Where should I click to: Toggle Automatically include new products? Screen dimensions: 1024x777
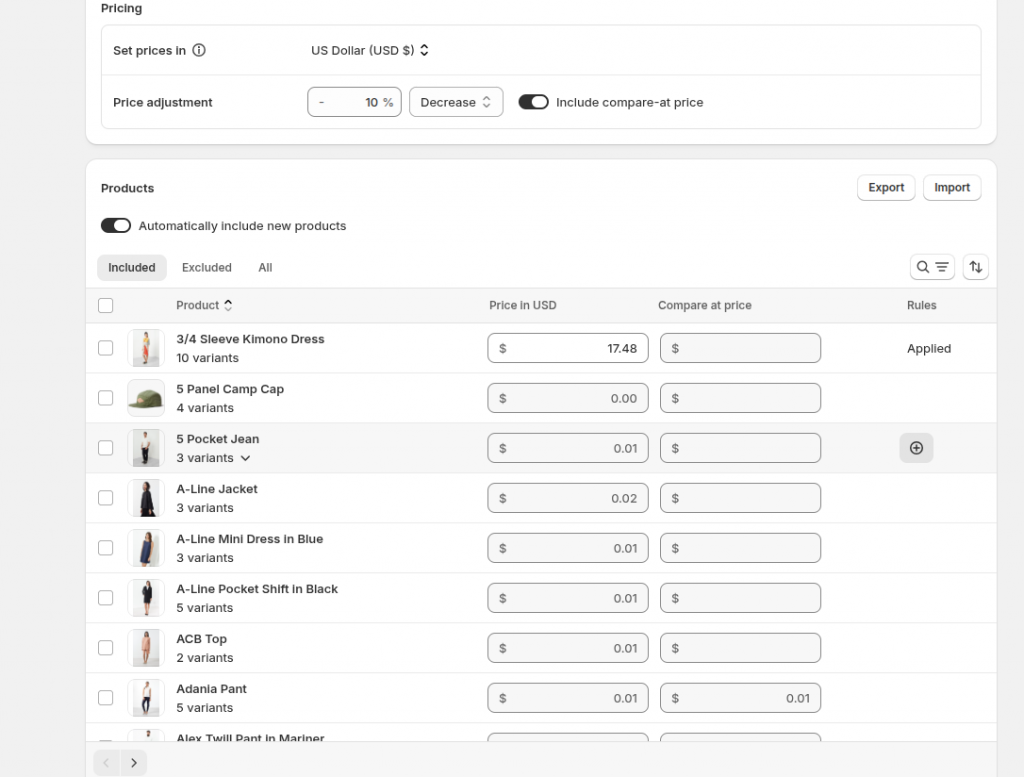click(116, 225)
